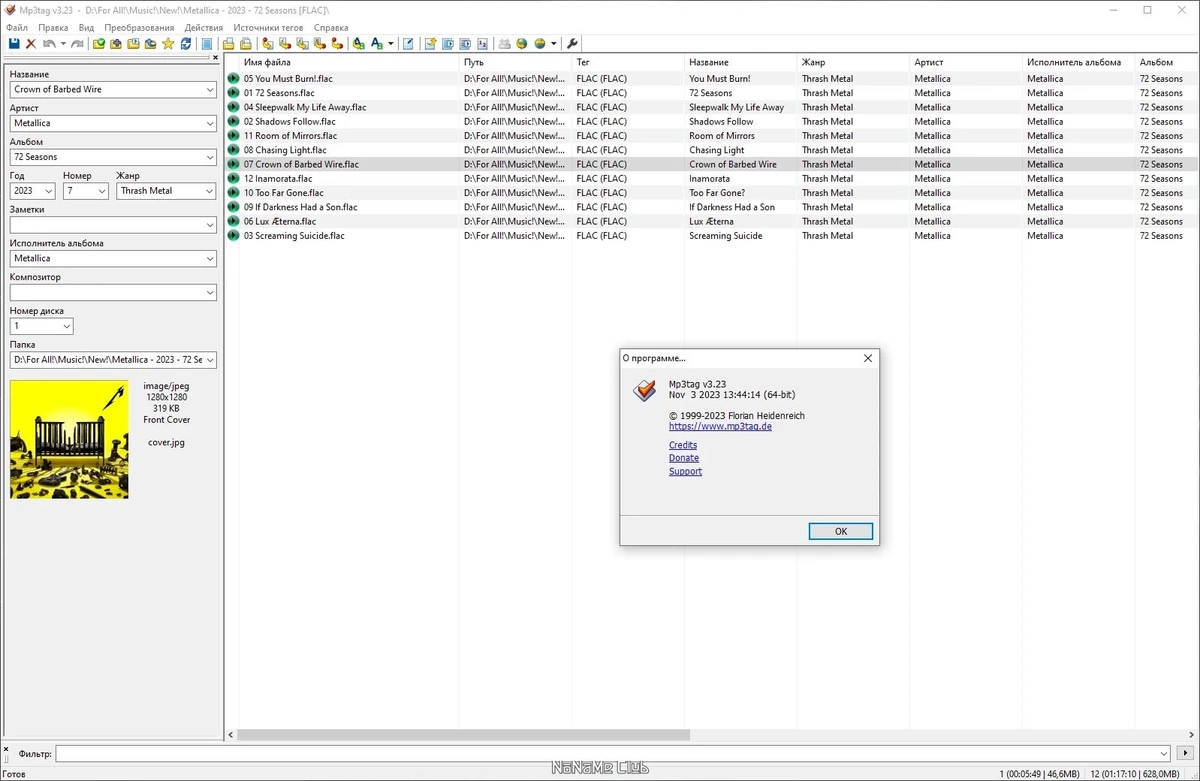This screenshot has height=781, width=1200.
Task: Click the wrench Options icon
Action: [x=572, y=44]
